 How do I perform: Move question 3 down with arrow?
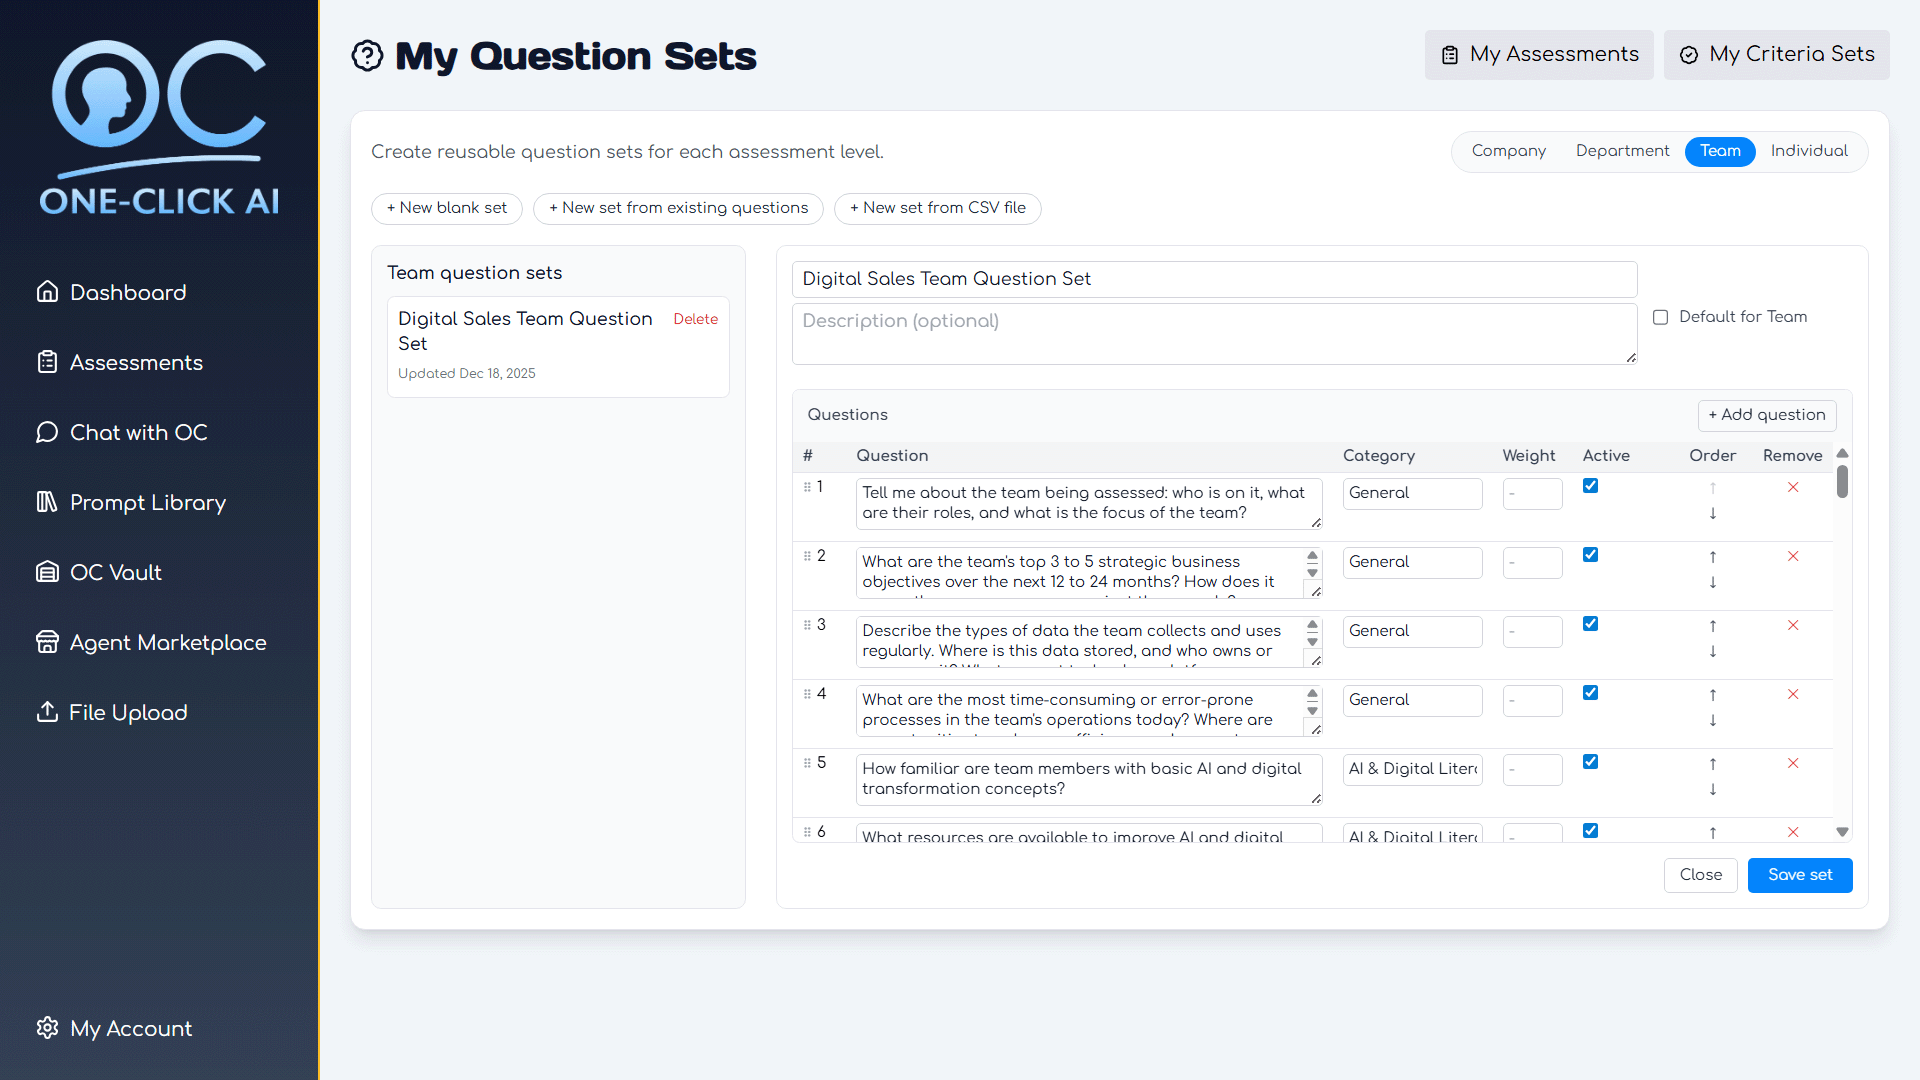1713,651
